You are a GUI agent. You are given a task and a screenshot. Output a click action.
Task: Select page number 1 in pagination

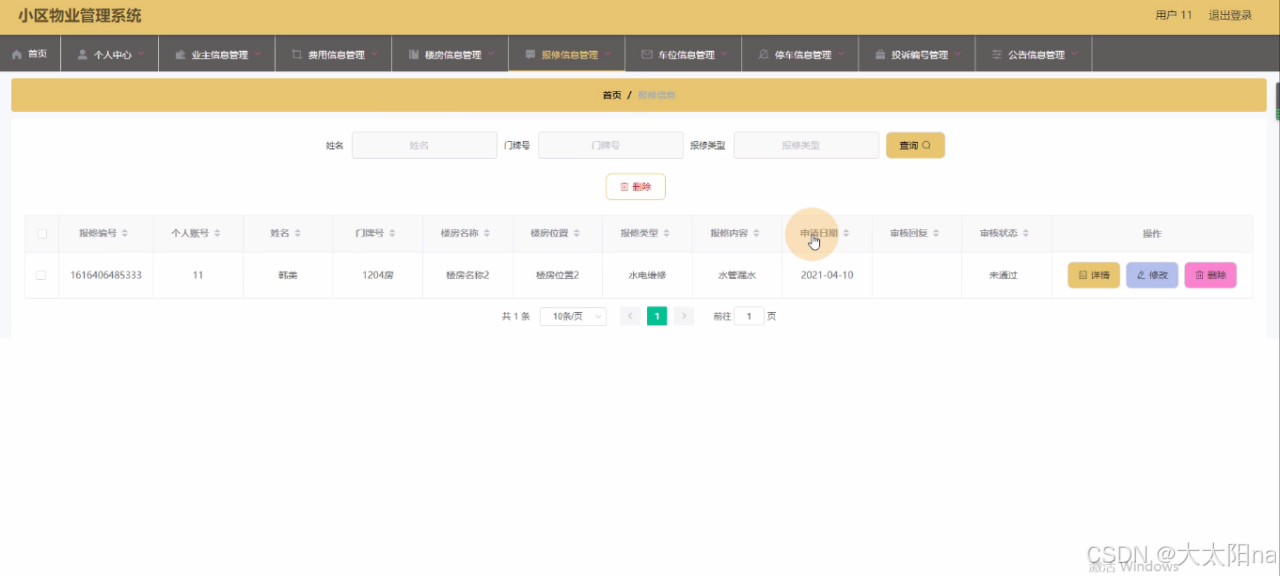657,316
